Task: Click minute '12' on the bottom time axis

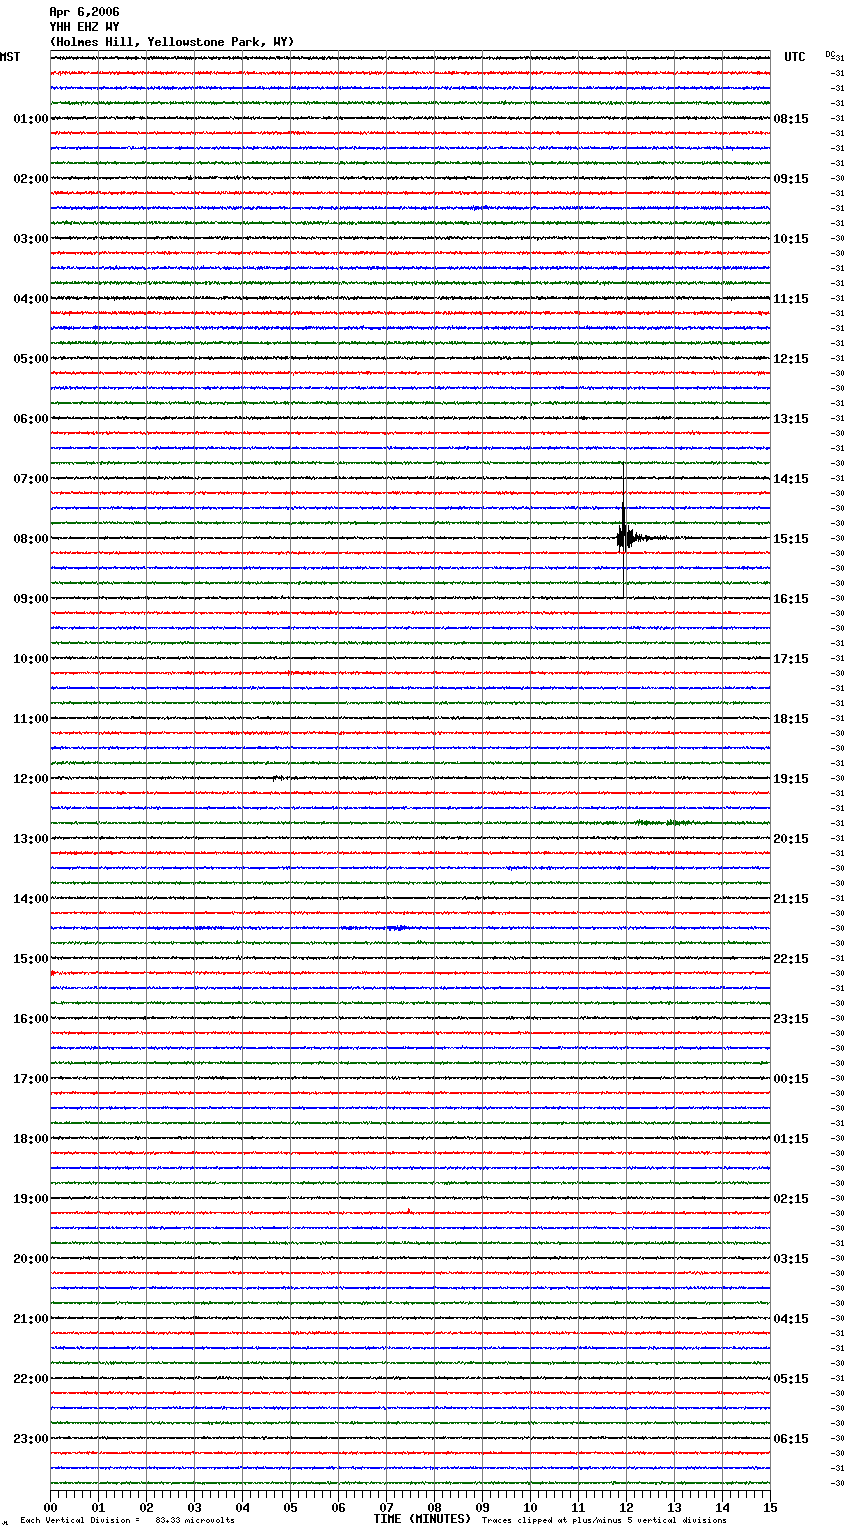Action: click(626, 1507)
